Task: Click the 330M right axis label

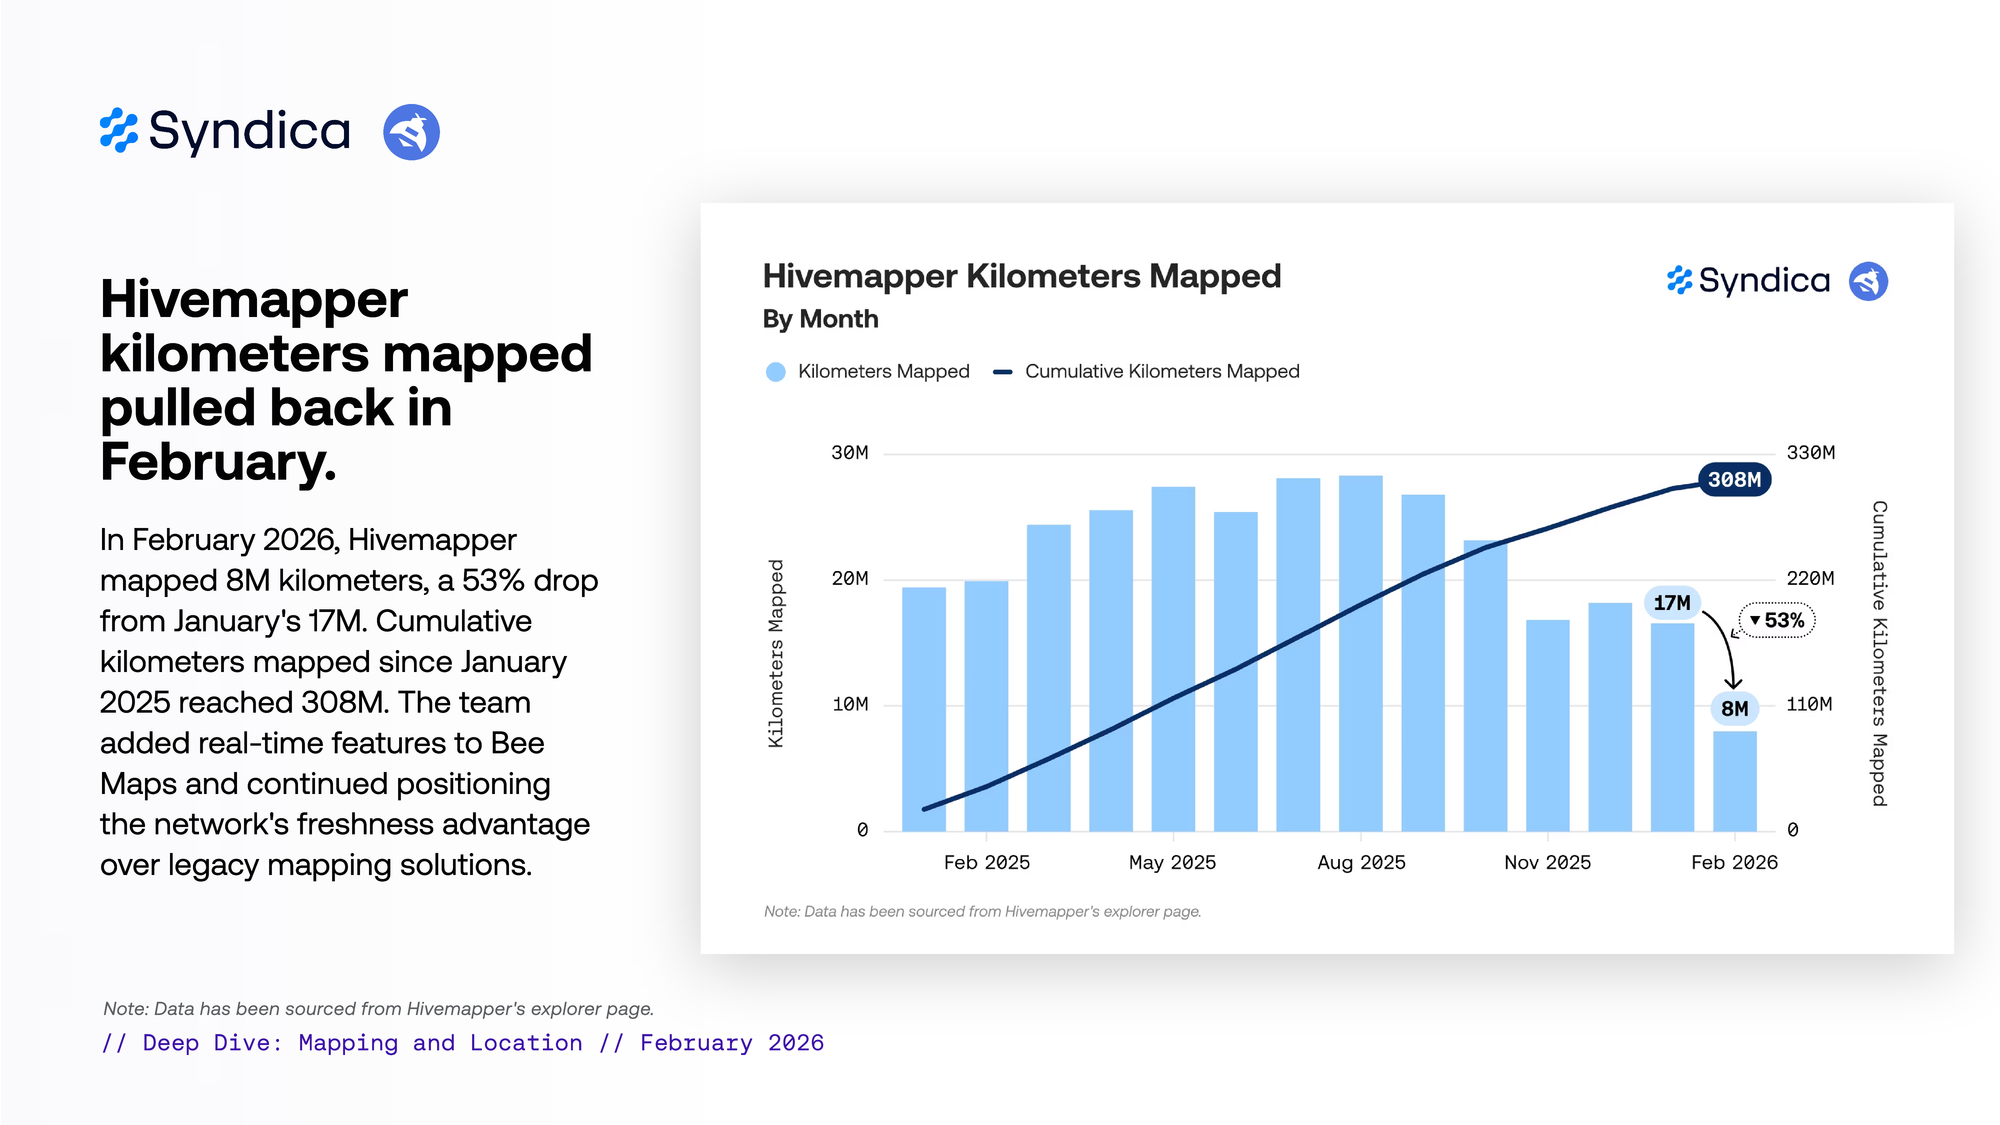Action: [1810, 453]
